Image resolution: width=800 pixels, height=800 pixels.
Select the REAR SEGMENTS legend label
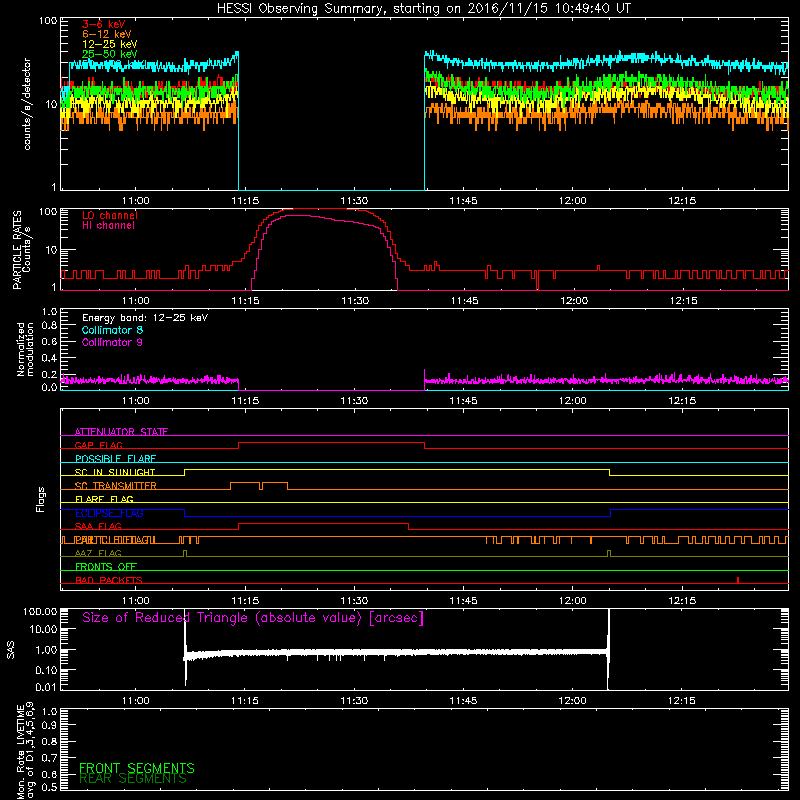(133, 779)
